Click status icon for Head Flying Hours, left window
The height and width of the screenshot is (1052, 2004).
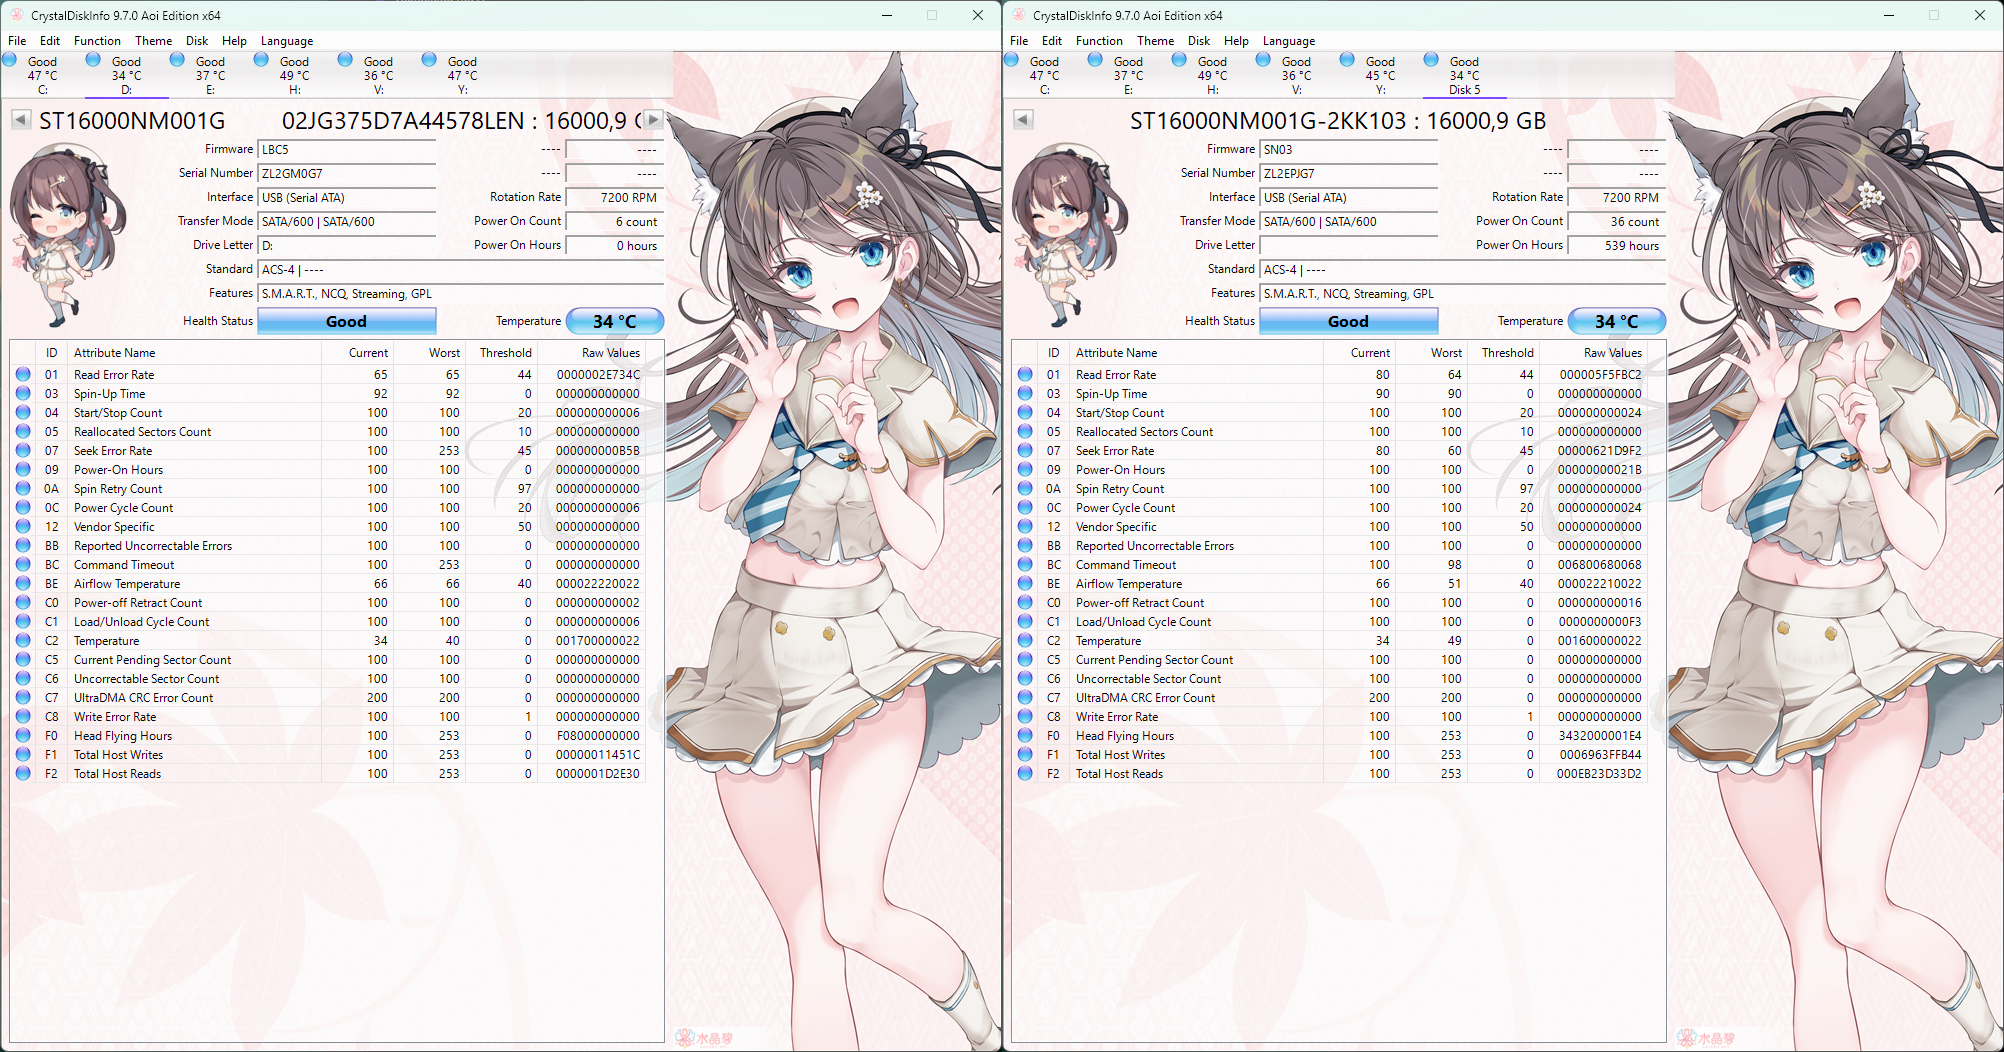point(23,736)
